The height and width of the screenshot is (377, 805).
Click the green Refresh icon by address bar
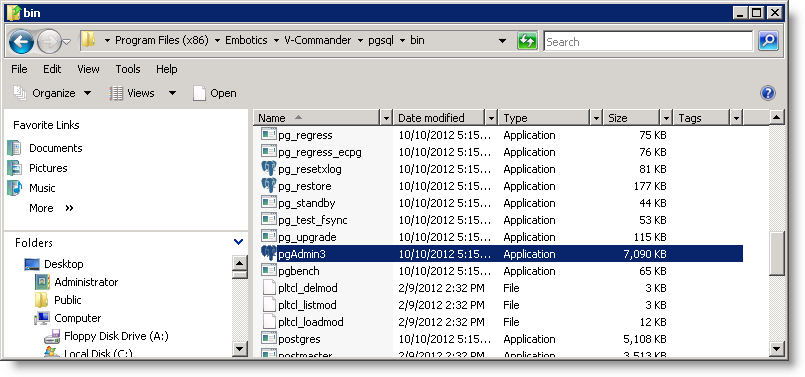(x=527, y=41)
